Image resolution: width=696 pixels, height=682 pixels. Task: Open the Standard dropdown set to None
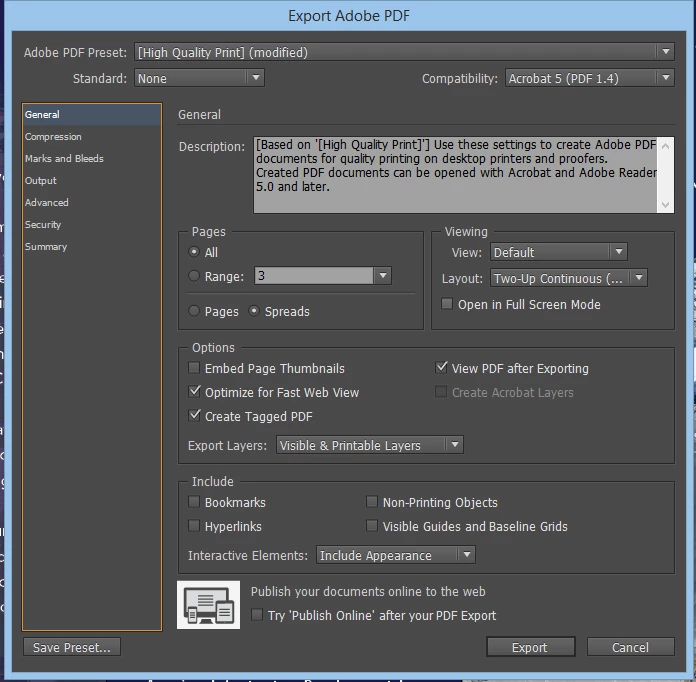pos(199,78)
